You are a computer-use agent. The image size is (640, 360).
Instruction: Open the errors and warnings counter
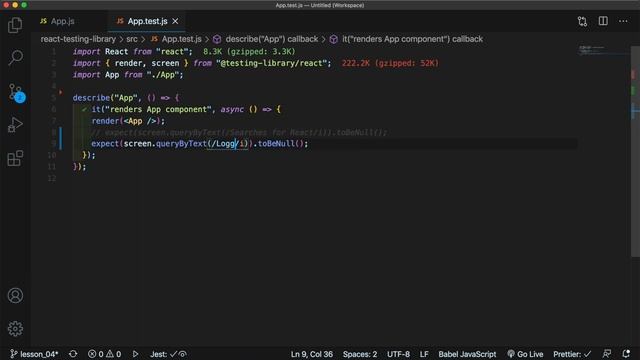[104, 354]
